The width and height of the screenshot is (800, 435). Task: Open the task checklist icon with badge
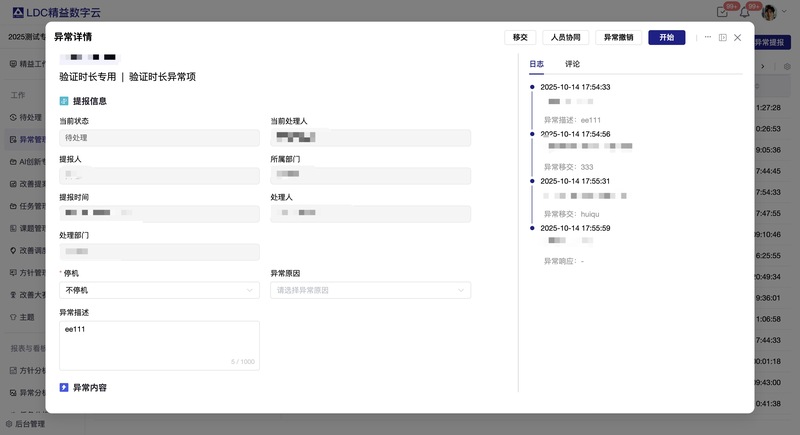[x=722, y=12]
